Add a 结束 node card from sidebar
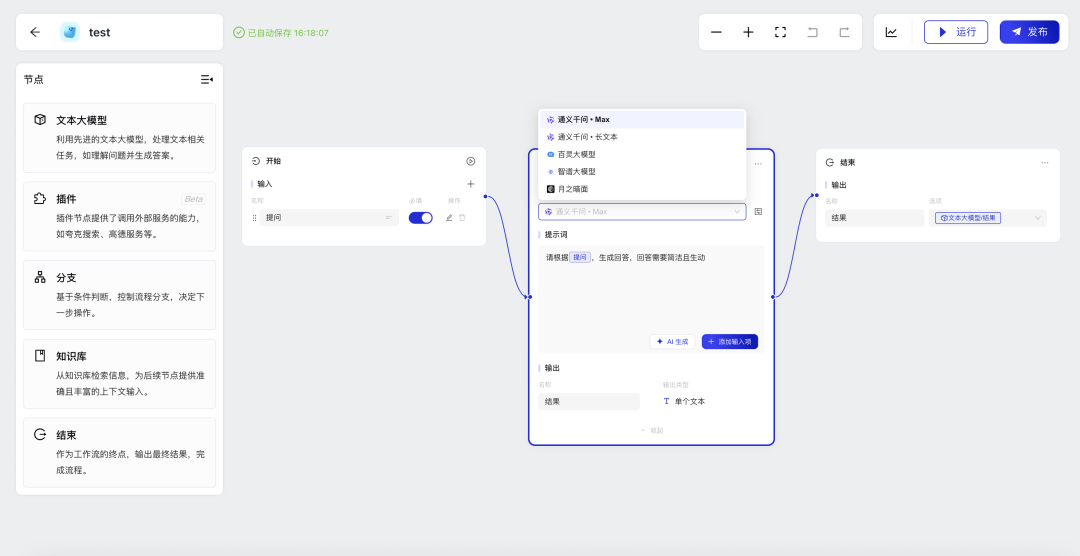 120,453
